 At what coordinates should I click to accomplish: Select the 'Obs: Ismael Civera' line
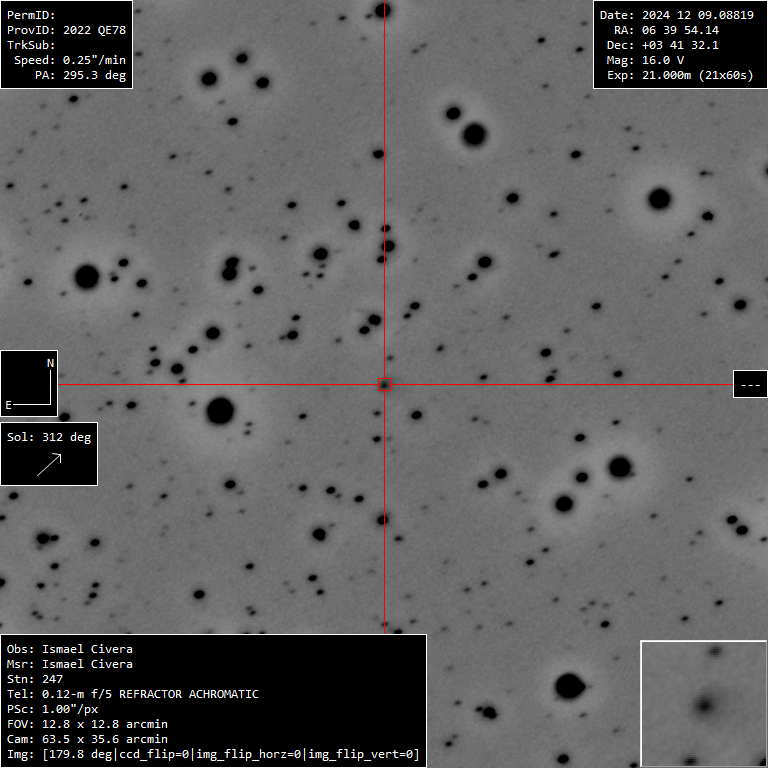[70, 649]
